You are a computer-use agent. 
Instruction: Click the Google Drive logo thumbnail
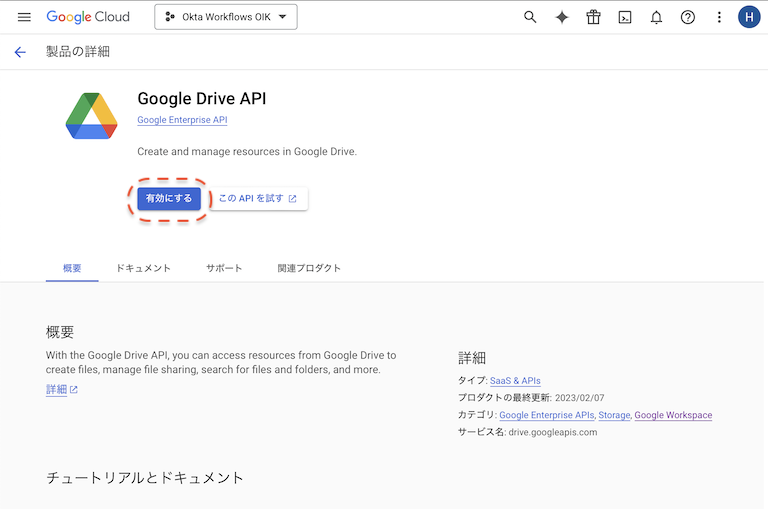pos(92,116)
